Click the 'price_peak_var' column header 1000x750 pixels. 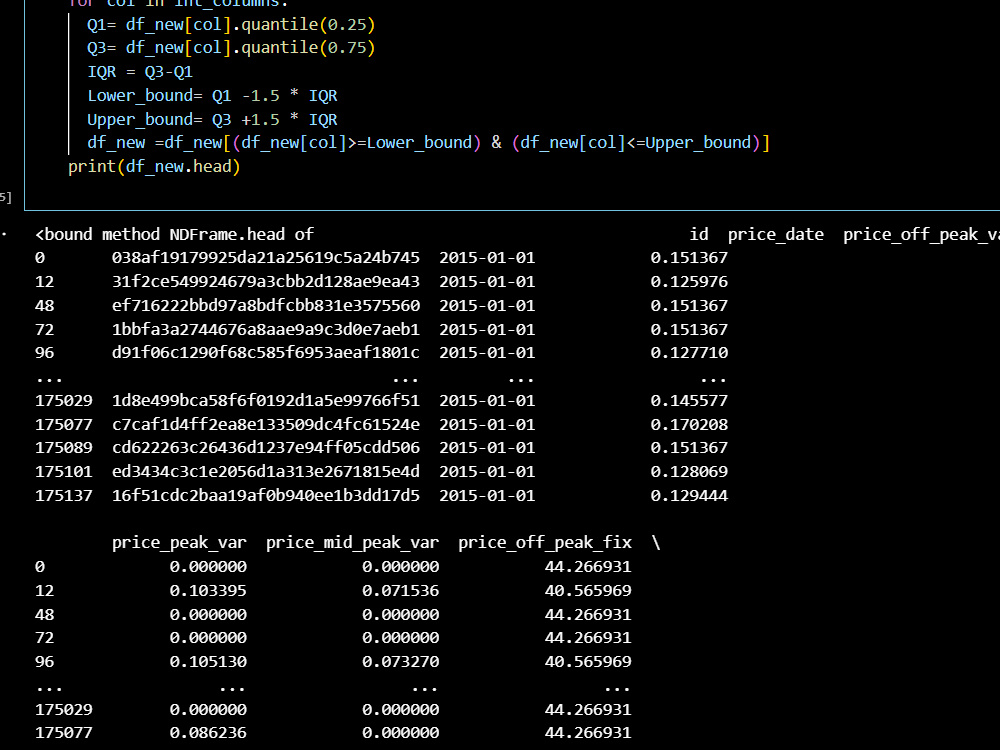click(x=179, y=543)
